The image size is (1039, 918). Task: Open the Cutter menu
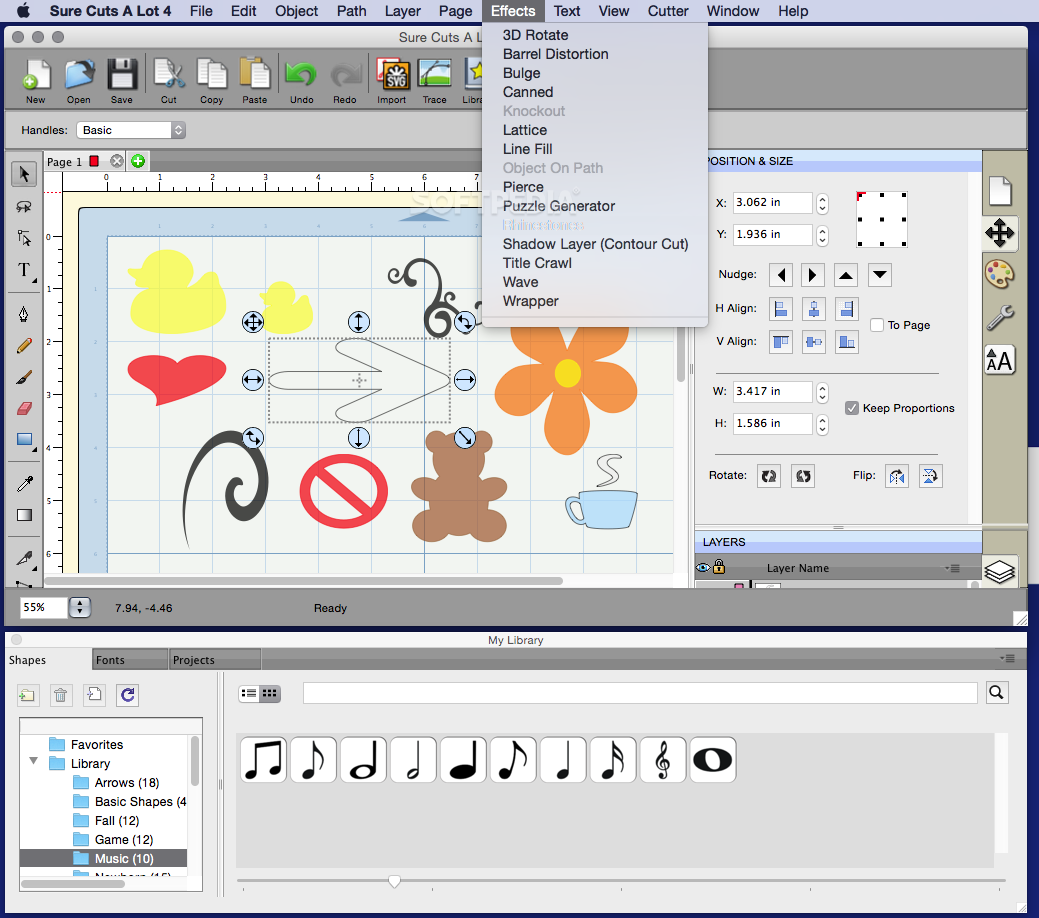click(x=668, y=11)
